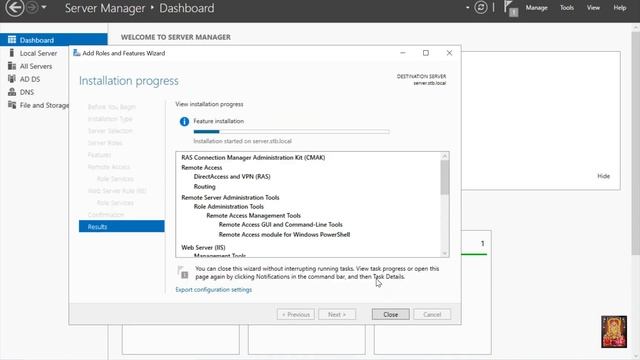Image resolution: width=640 pixels, height=360 pixels.
Task: Click the File and Storage icon
Action: (x=12, y=105)
